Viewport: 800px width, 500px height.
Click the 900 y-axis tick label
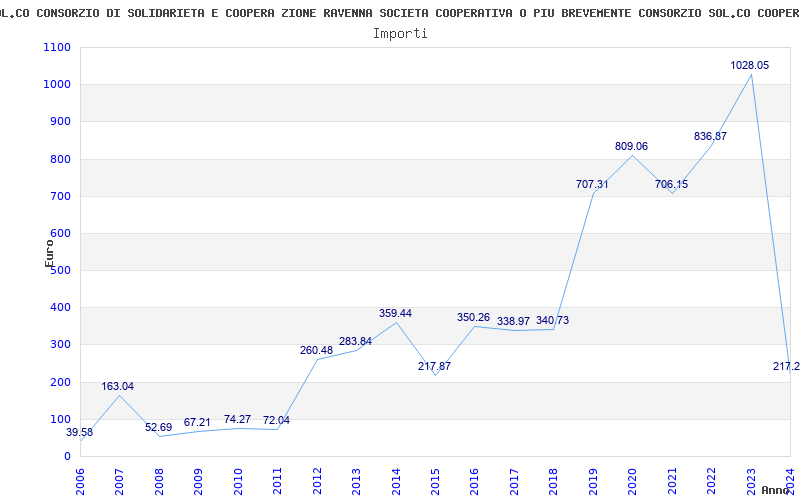tap(60, 122)
